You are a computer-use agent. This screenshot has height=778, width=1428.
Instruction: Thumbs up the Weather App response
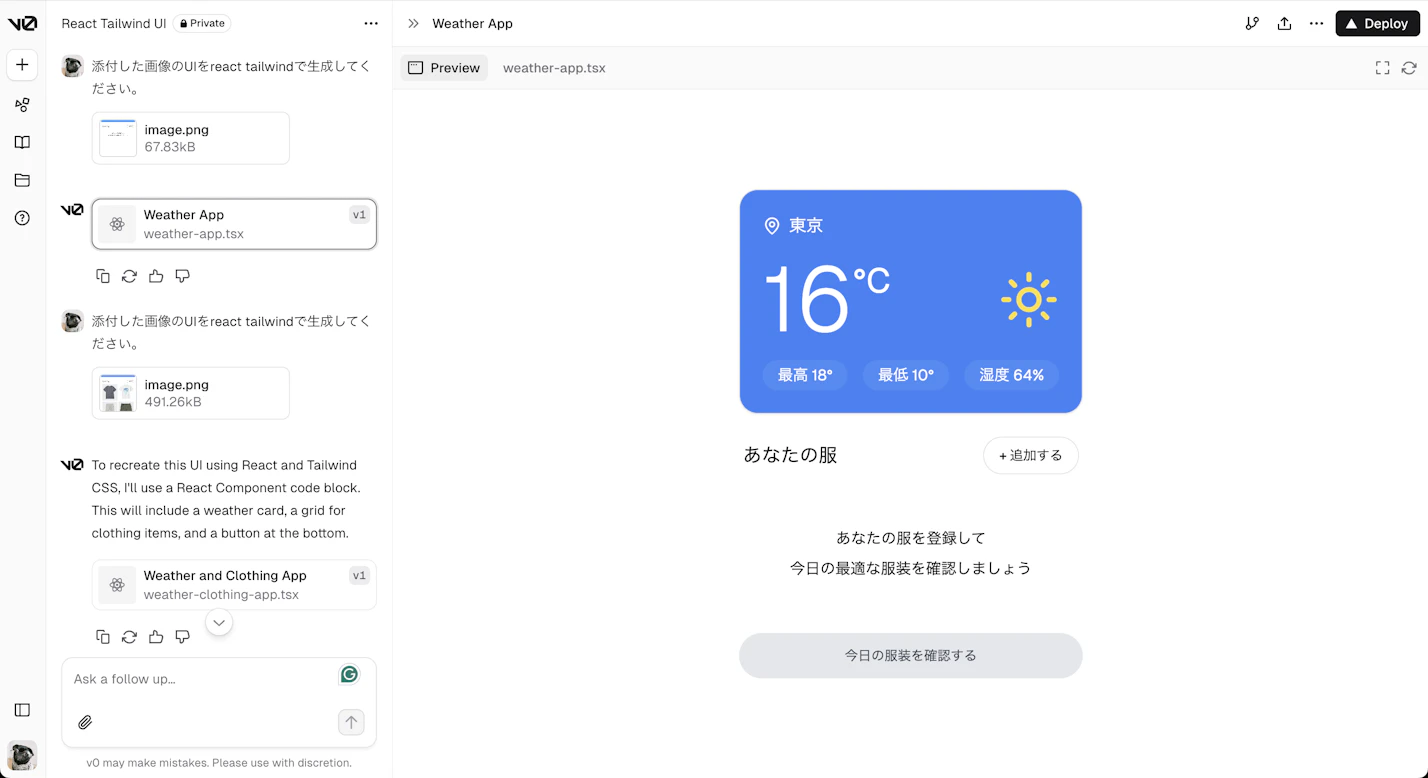[156, 276]
